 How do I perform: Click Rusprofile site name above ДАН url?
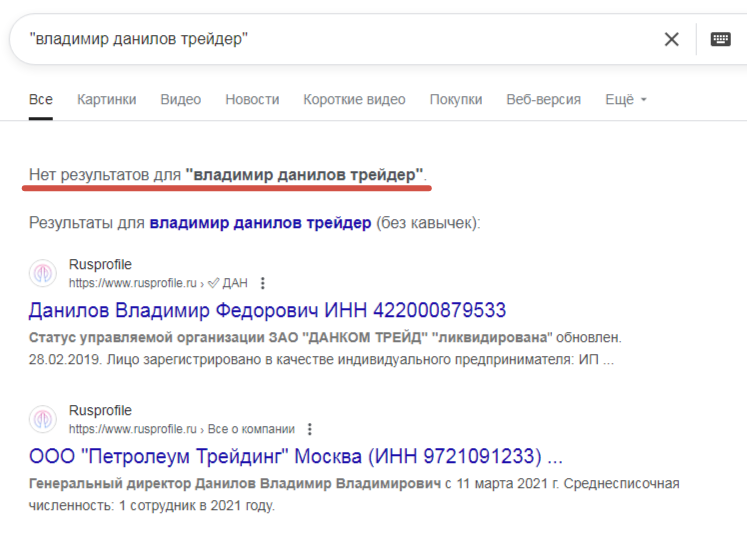100,264
